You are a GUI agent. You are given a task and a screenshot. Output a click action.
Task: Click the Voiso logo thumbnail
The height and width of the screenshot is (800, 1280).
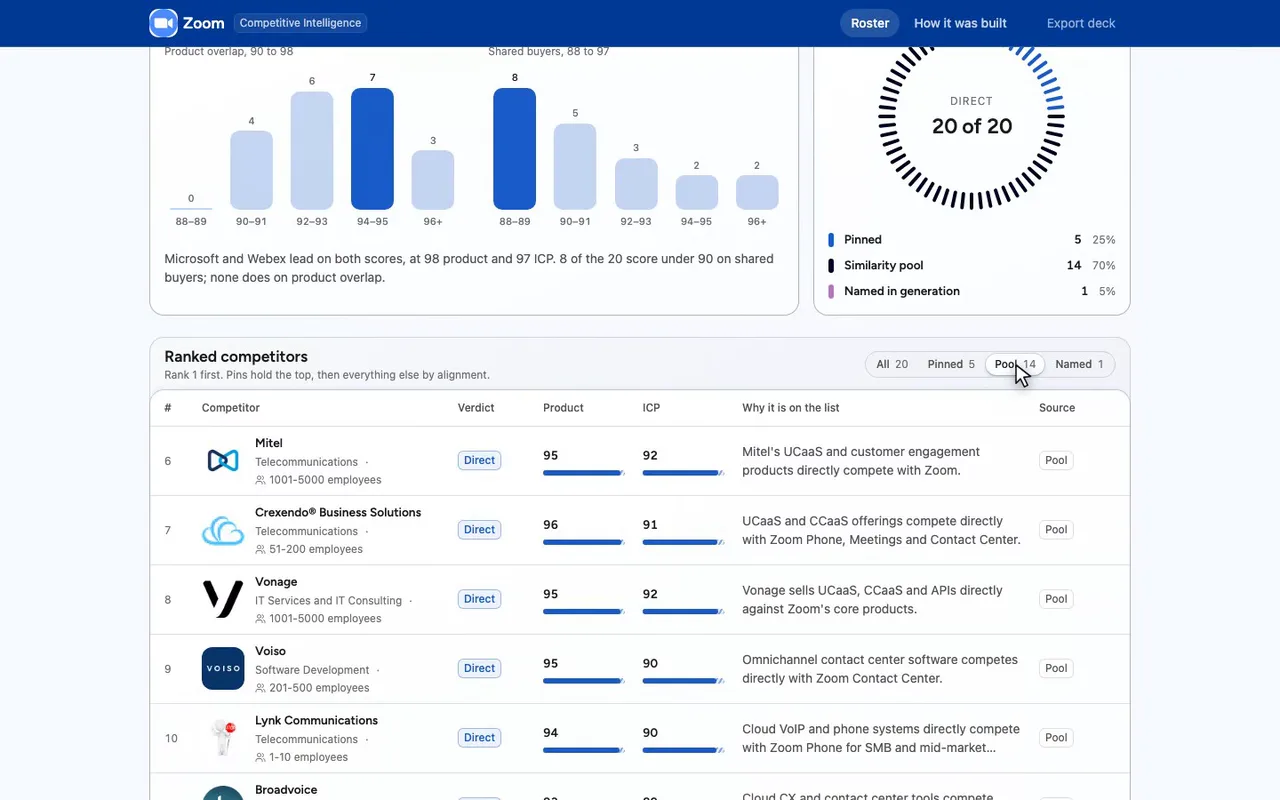tap(223, 668)
